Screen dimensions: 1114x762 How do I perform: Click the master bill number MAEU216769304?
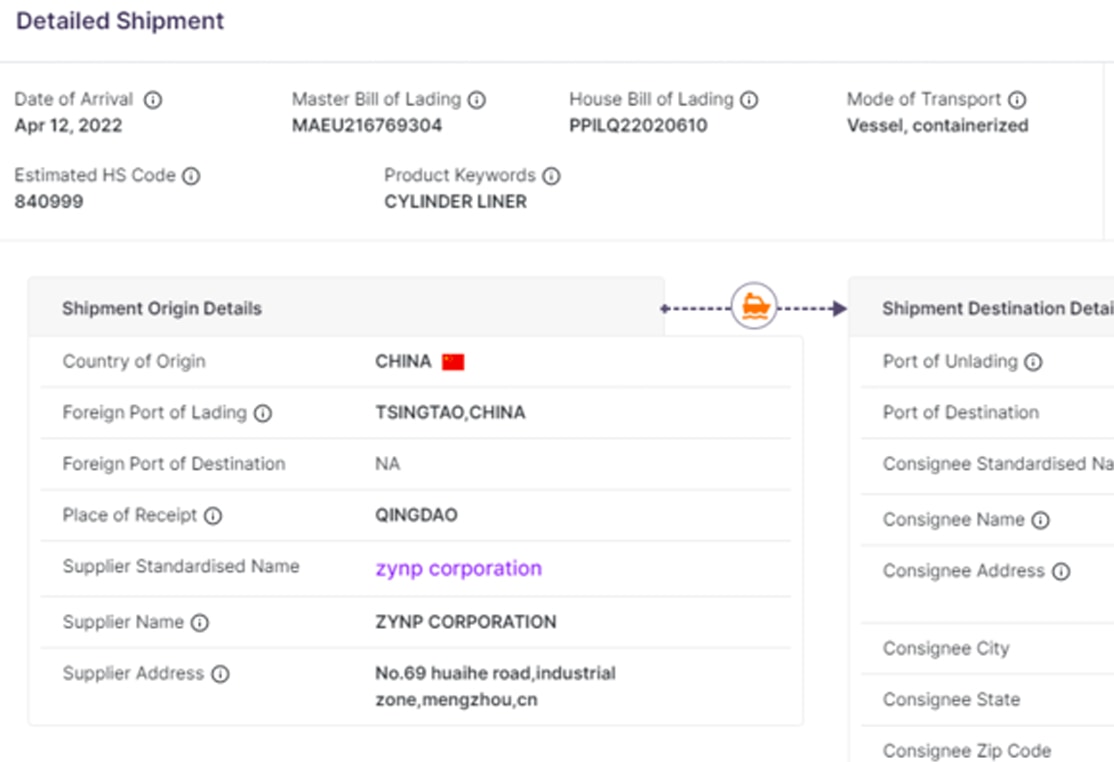point(367,125)
